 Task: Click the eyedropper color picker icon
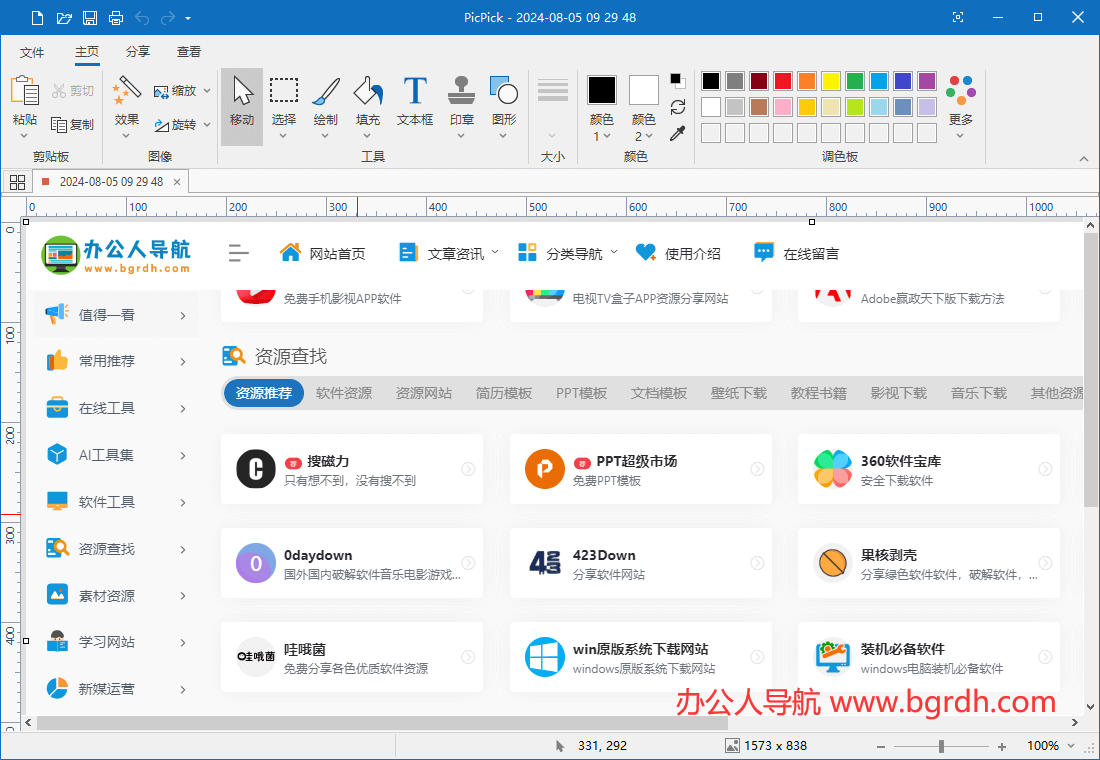click(677, 133)
